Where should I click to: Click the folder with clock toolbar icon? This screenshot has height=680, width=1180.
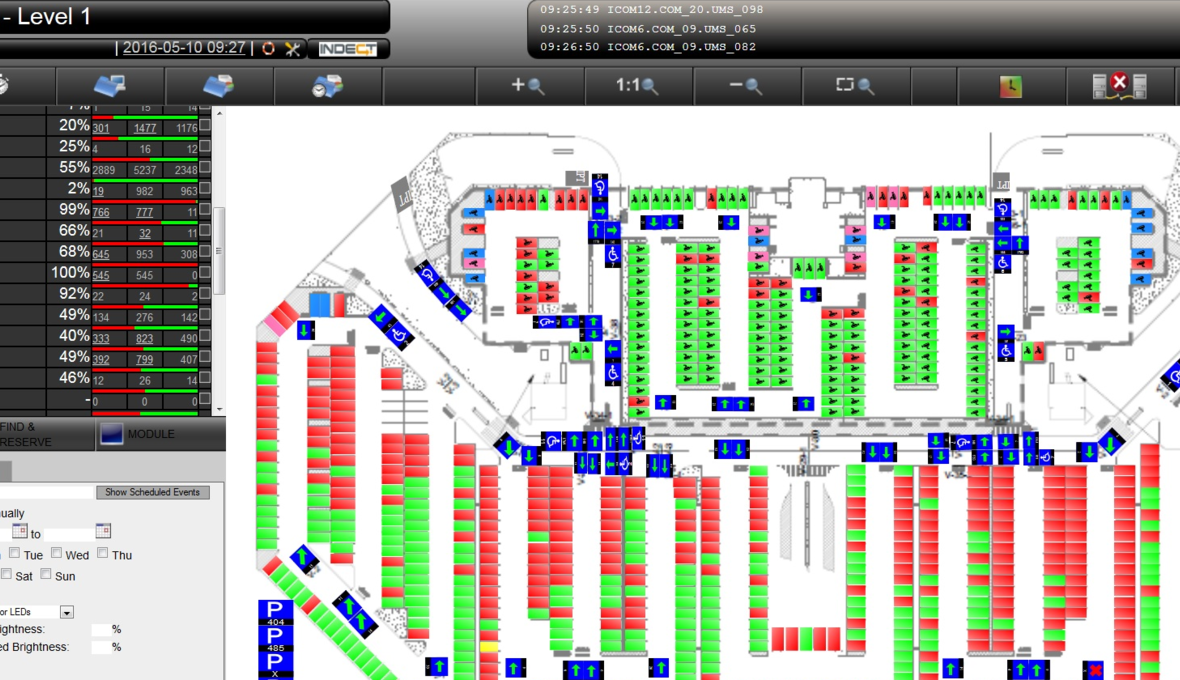tap(327, 87)
